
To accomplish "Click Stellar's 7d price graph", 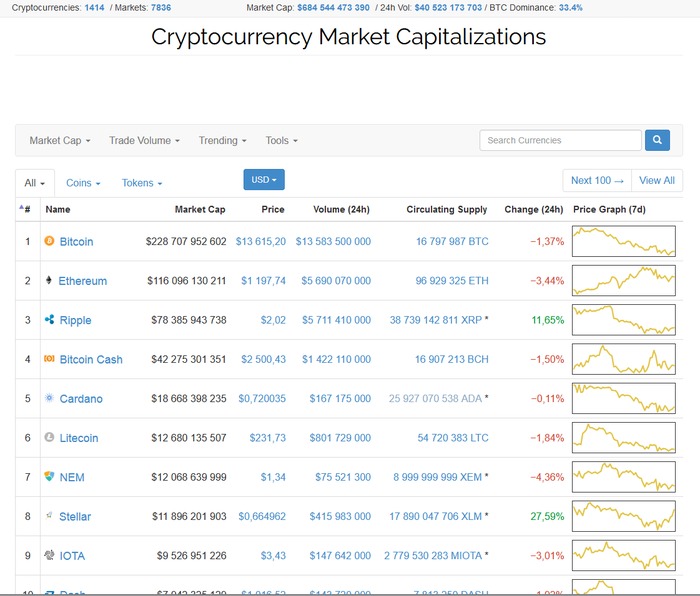I will click(624, 516).
